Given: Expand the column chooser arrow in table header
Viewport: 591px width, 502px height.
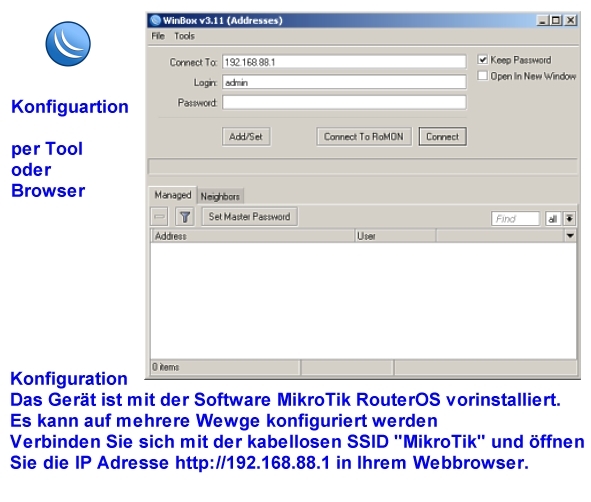Looking at the screenshot, I should point(570,236).
